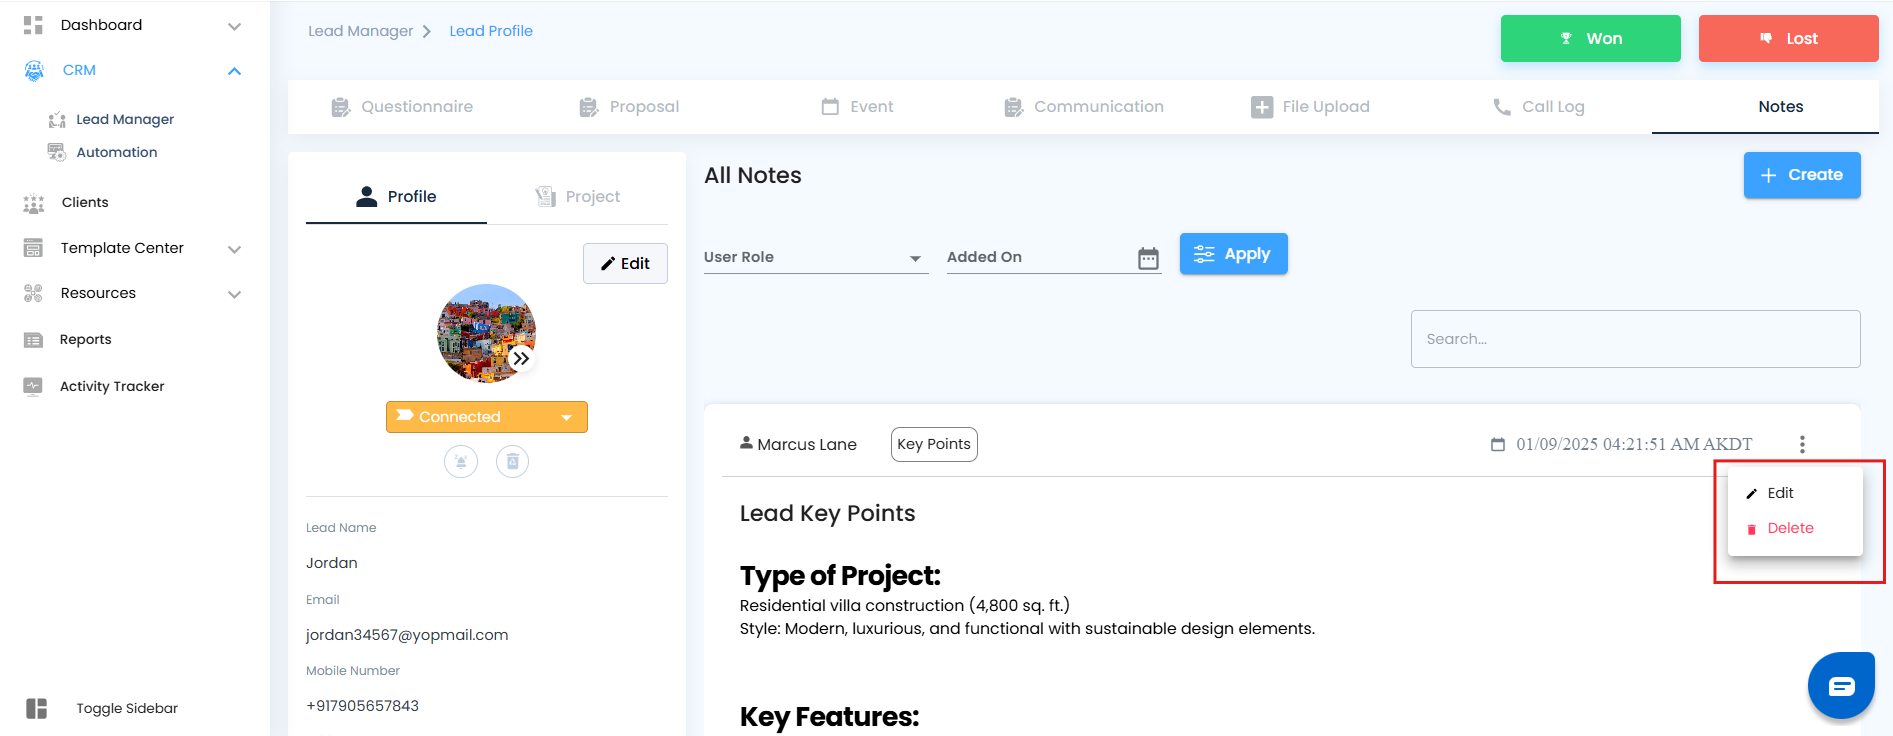Click the calendar icon in Added On
Image resolution: width=1893 pixels, height=736 pixels.
tap(1148, 258)
